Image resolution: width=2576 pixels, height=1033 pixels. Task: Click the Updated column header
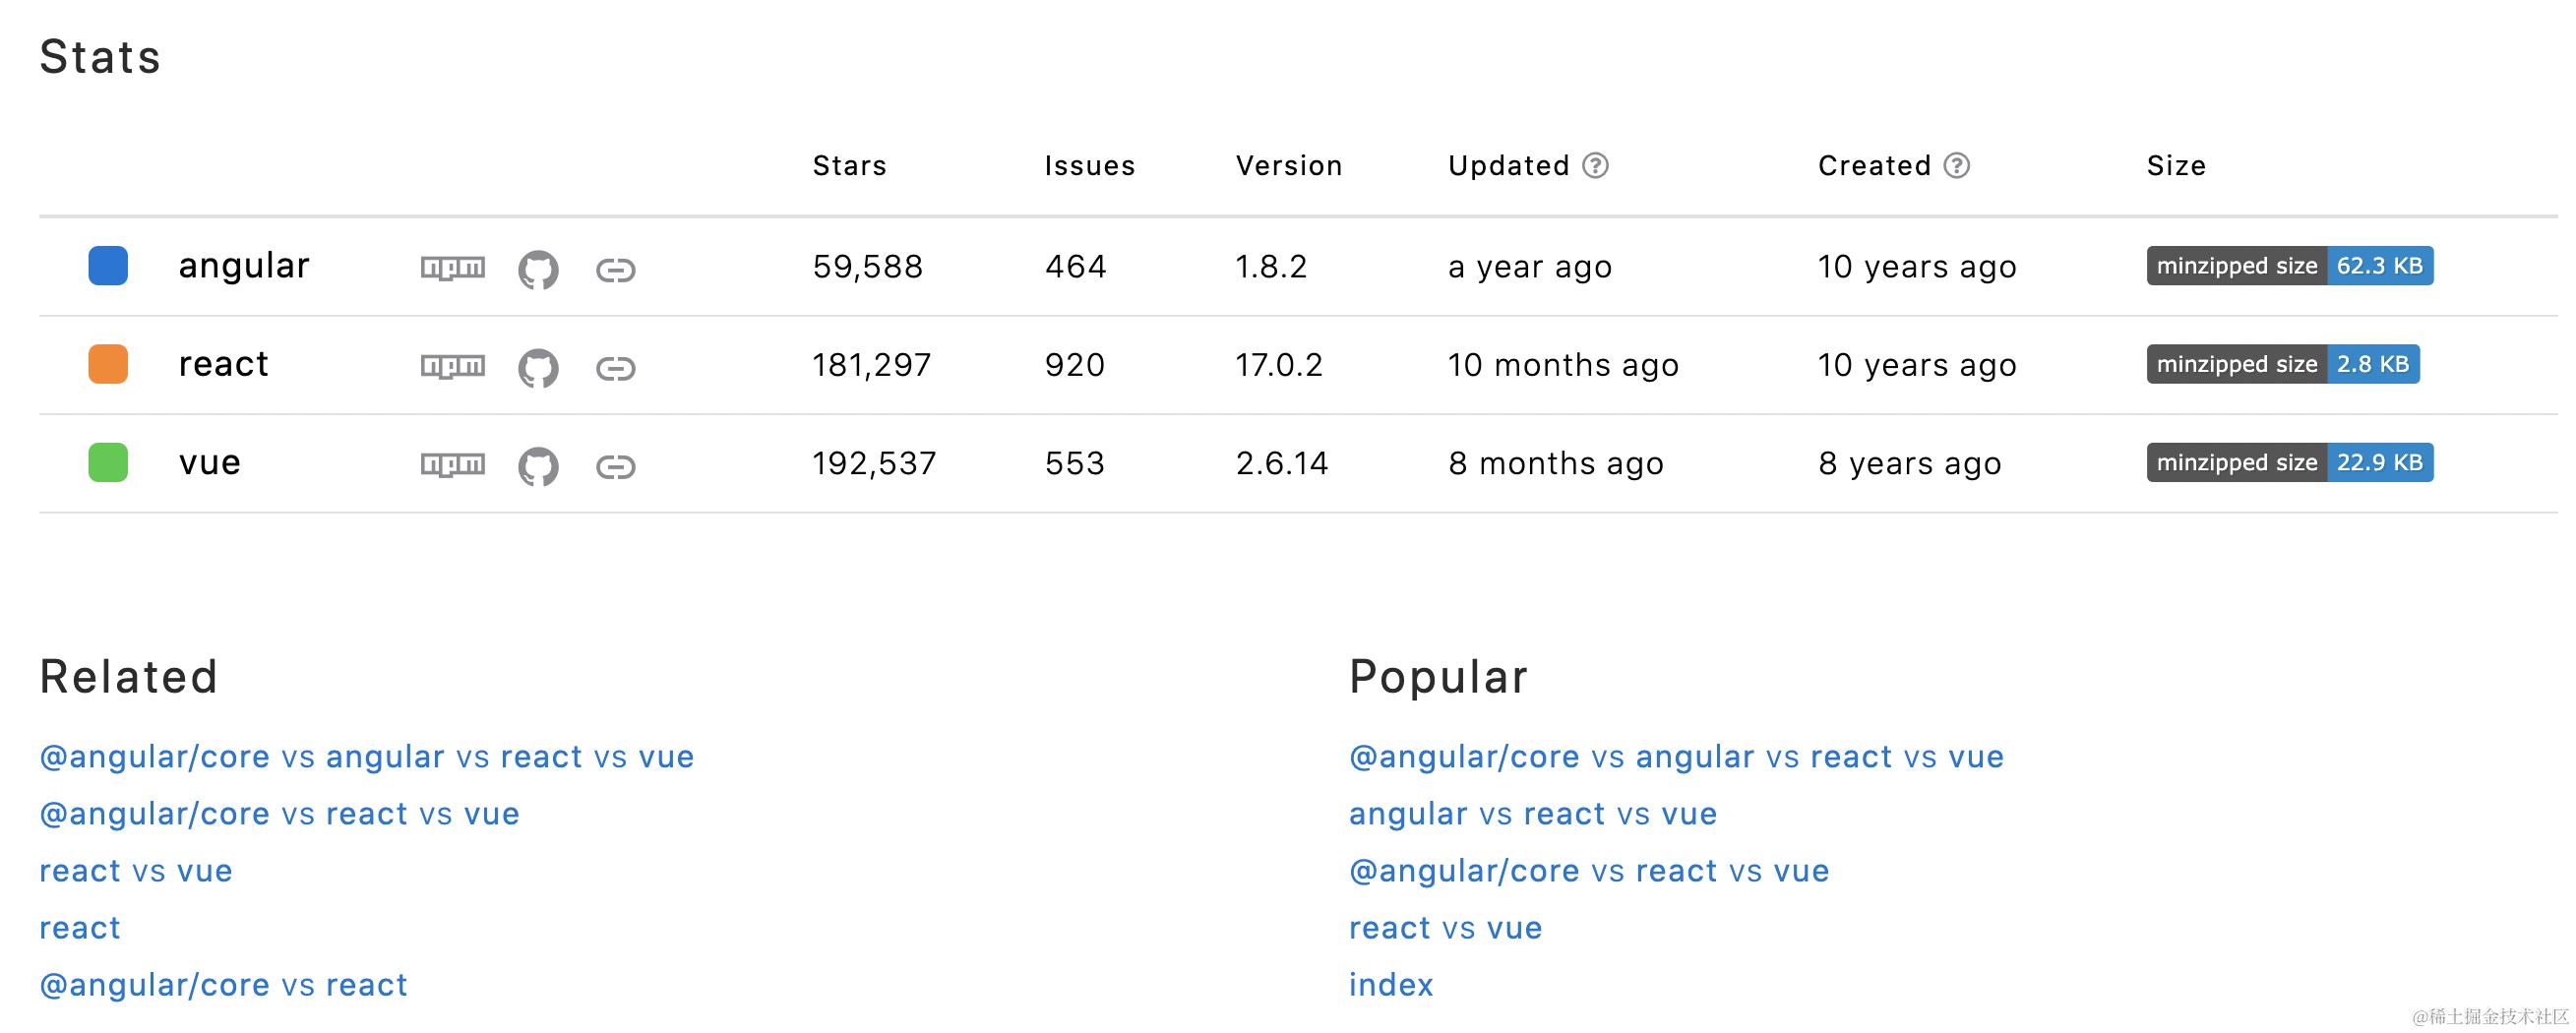click(x=1508, y=166)
